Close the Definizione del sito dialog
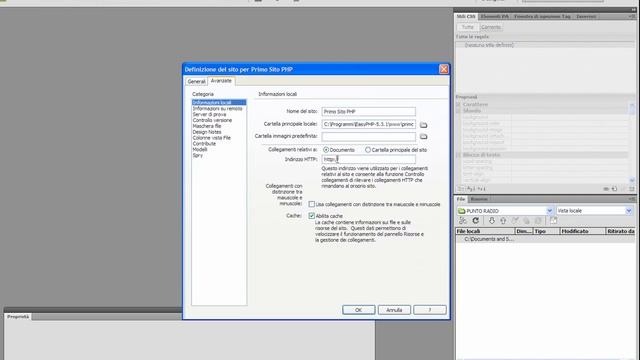Screen dimensions: 640x360 click(443, 69)
